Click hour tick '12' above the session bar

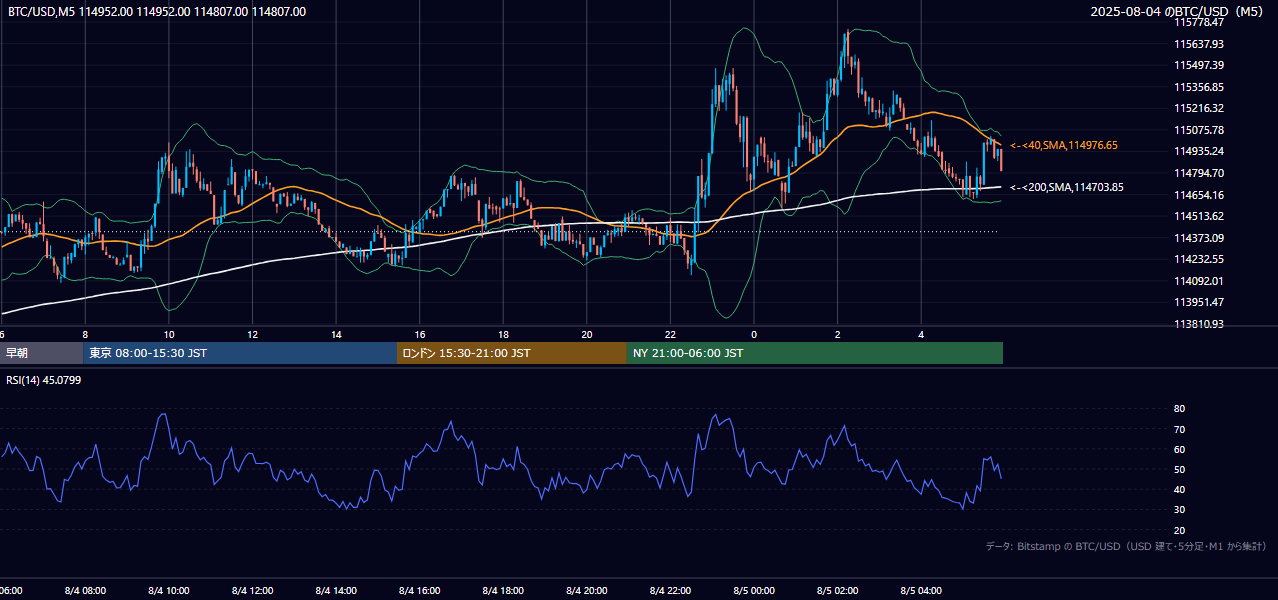(253, 334)
